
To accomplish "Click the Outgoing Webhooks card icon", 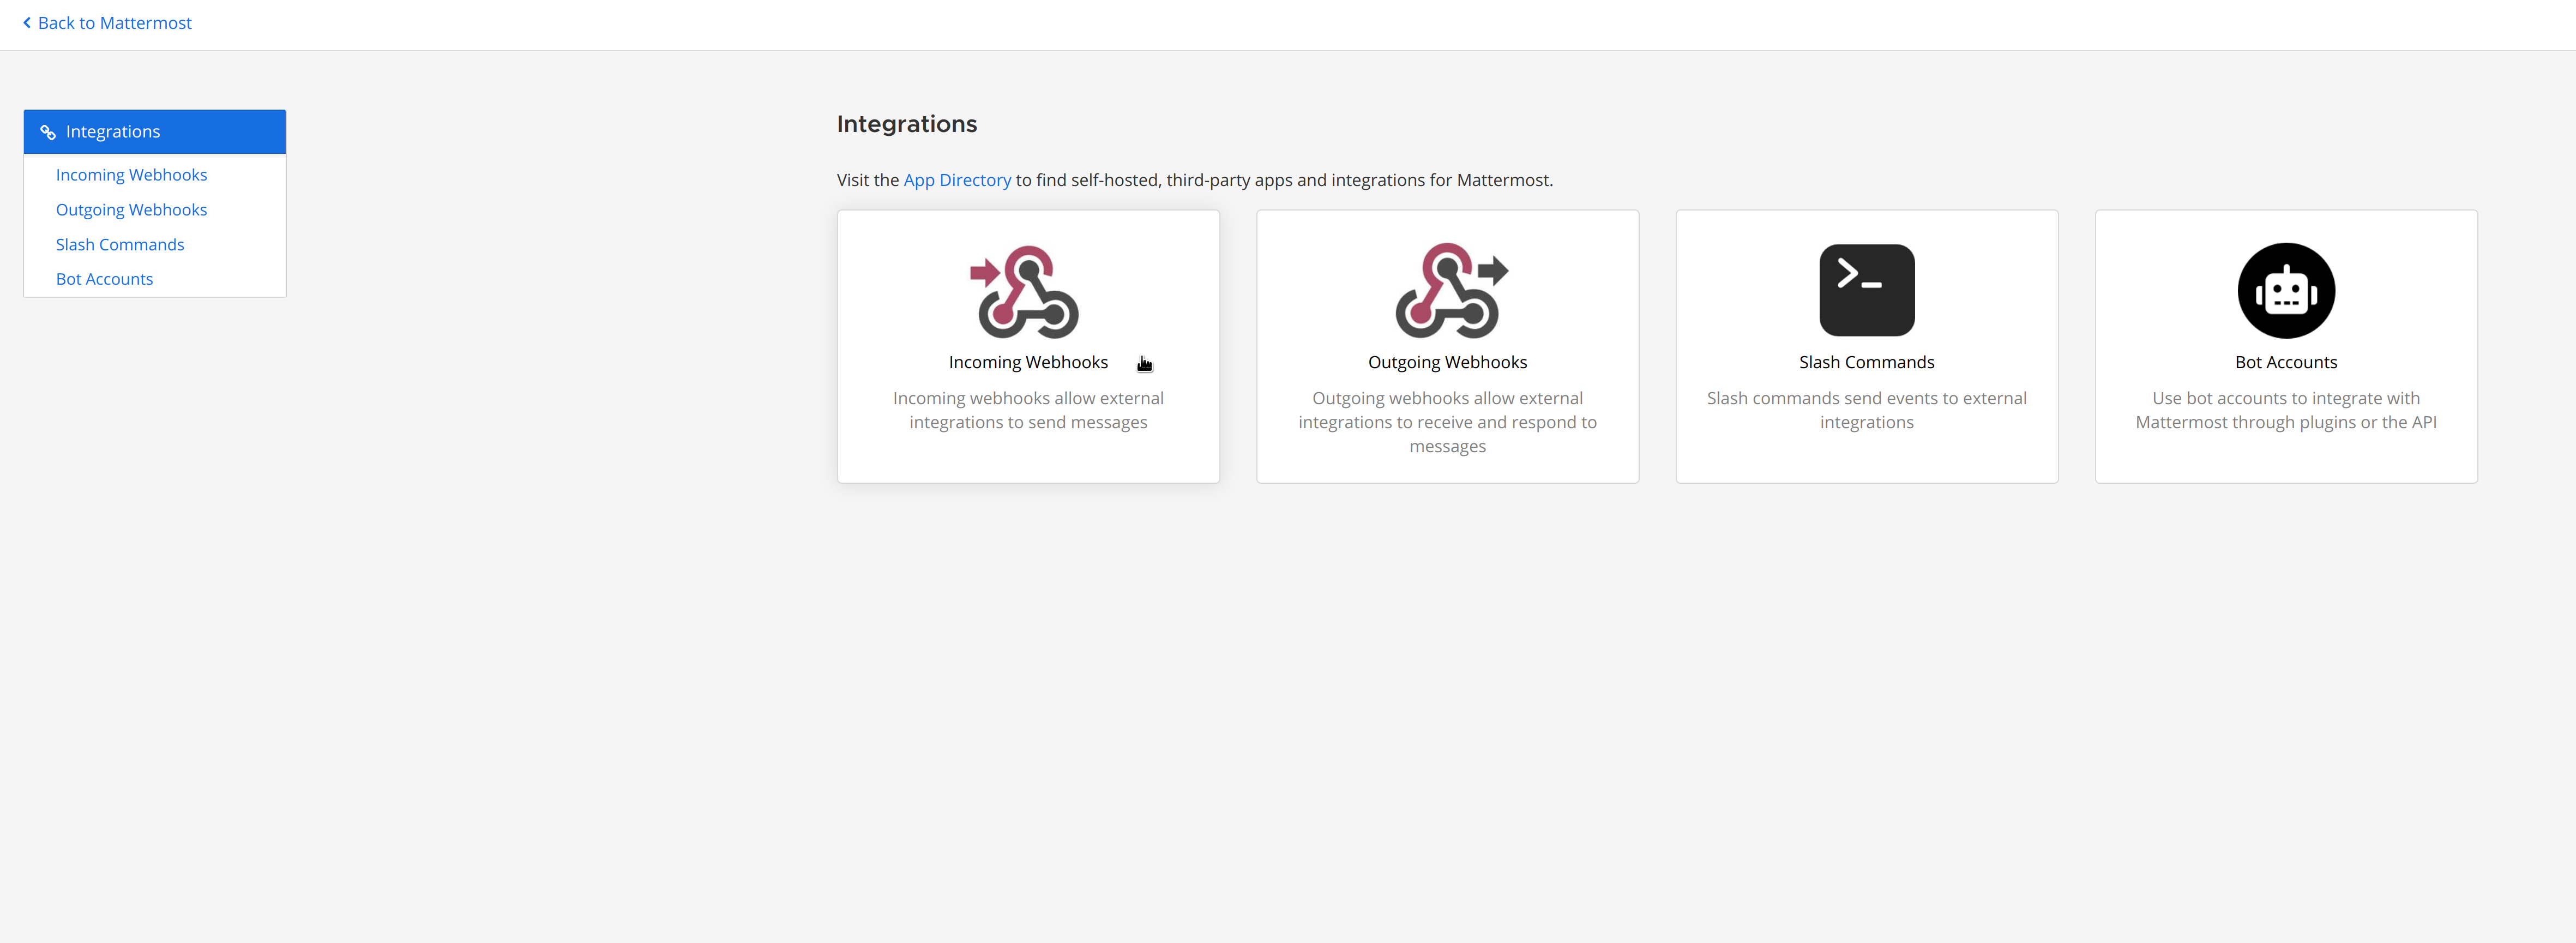I will [1451, 290].
